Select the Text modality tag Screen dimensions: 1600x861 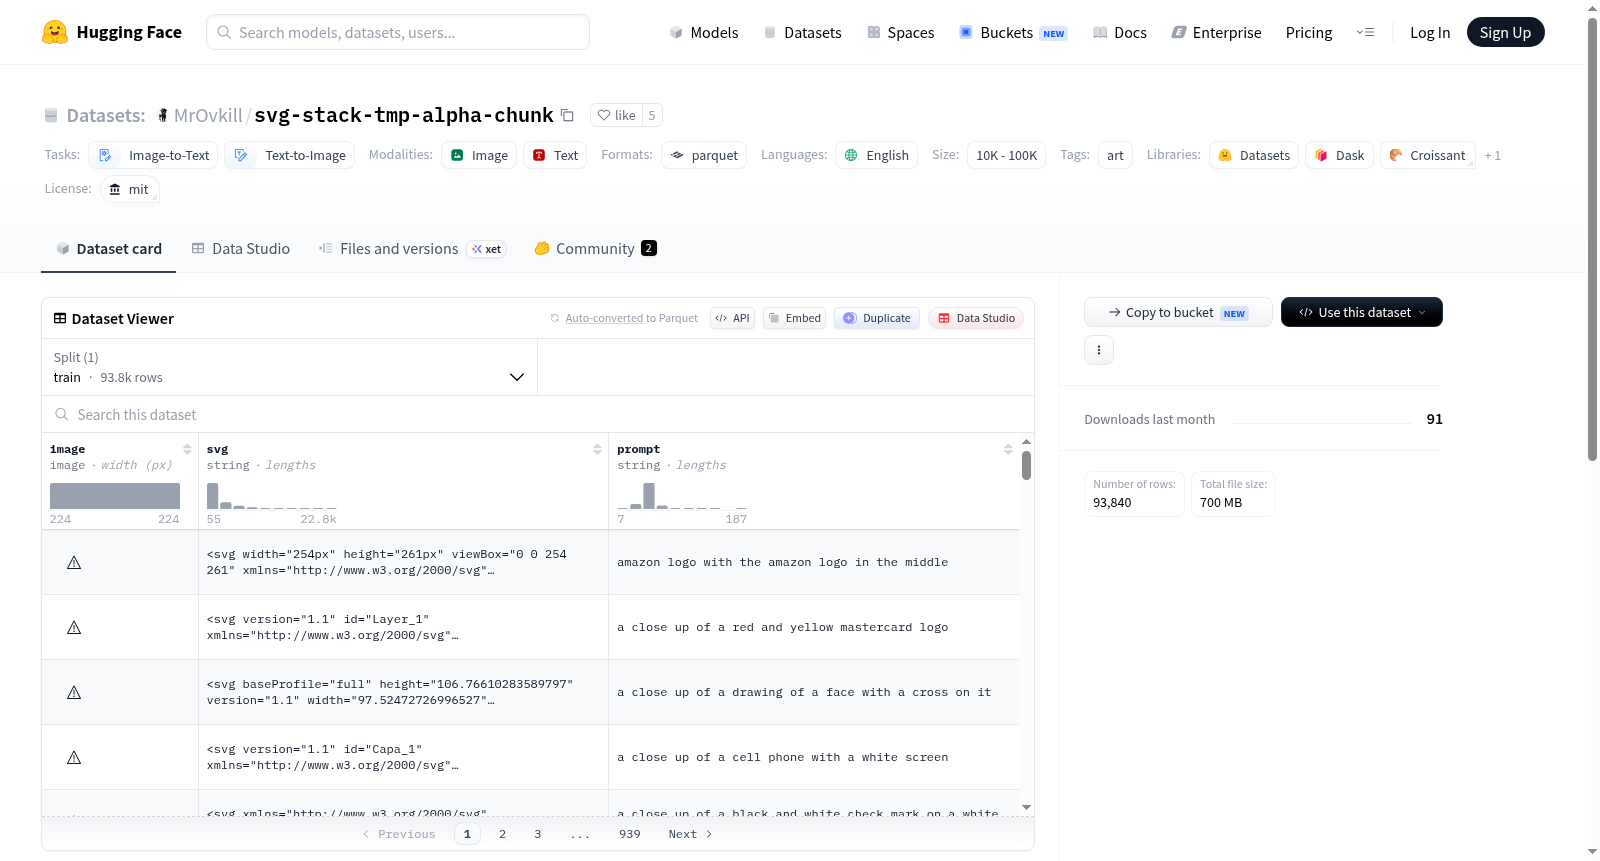pyautogui.click(x=555, y=155)
